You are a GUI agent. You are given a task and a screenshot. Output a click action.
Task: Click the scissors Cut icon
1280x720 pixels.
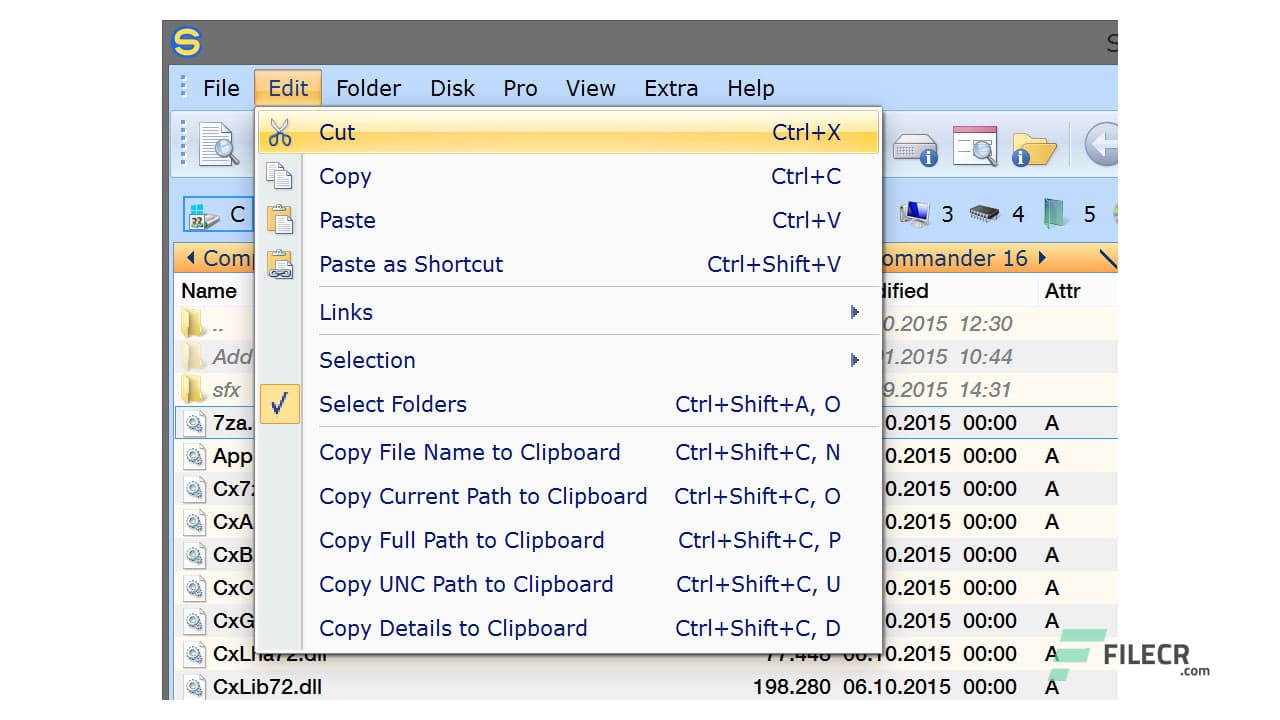pyautogui.click(x=280, y=133)
